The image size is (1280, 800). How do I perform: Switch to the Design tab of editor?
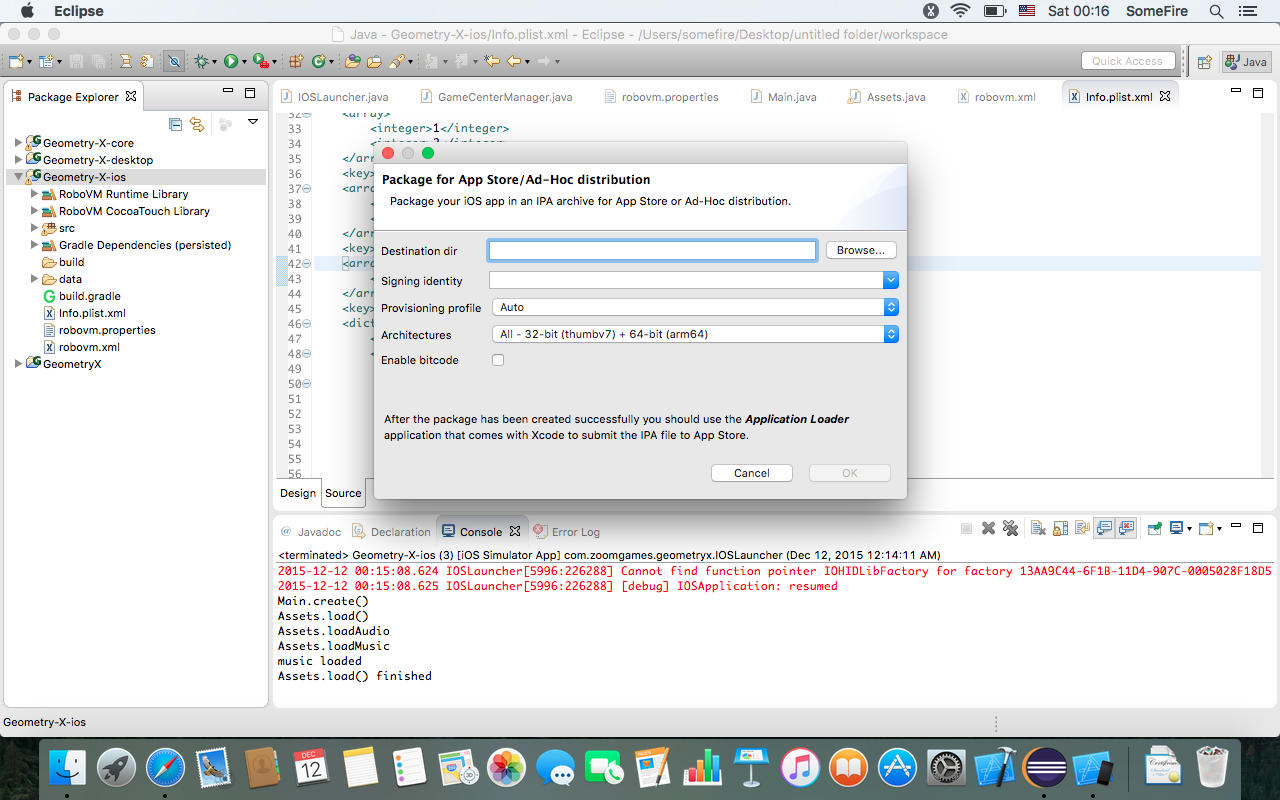point(298,493)
